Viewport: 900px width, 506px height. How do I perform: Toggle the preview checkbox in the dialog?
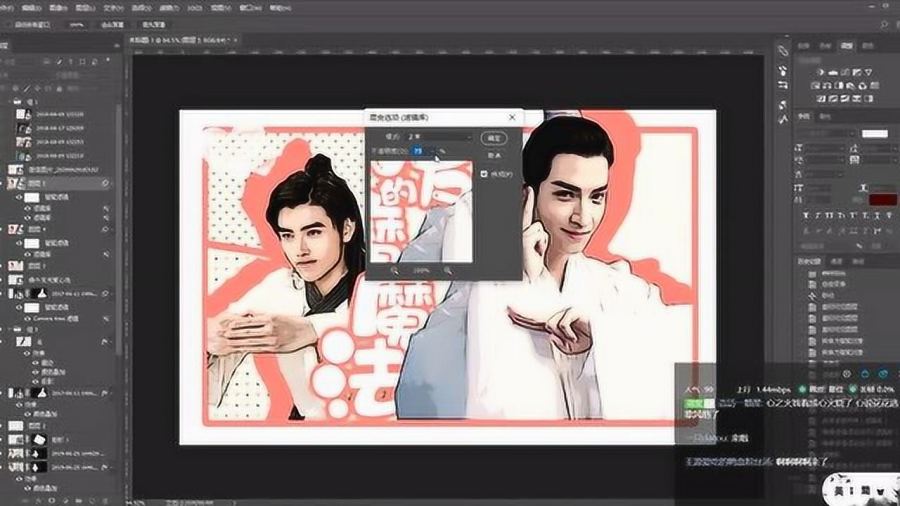484,174
